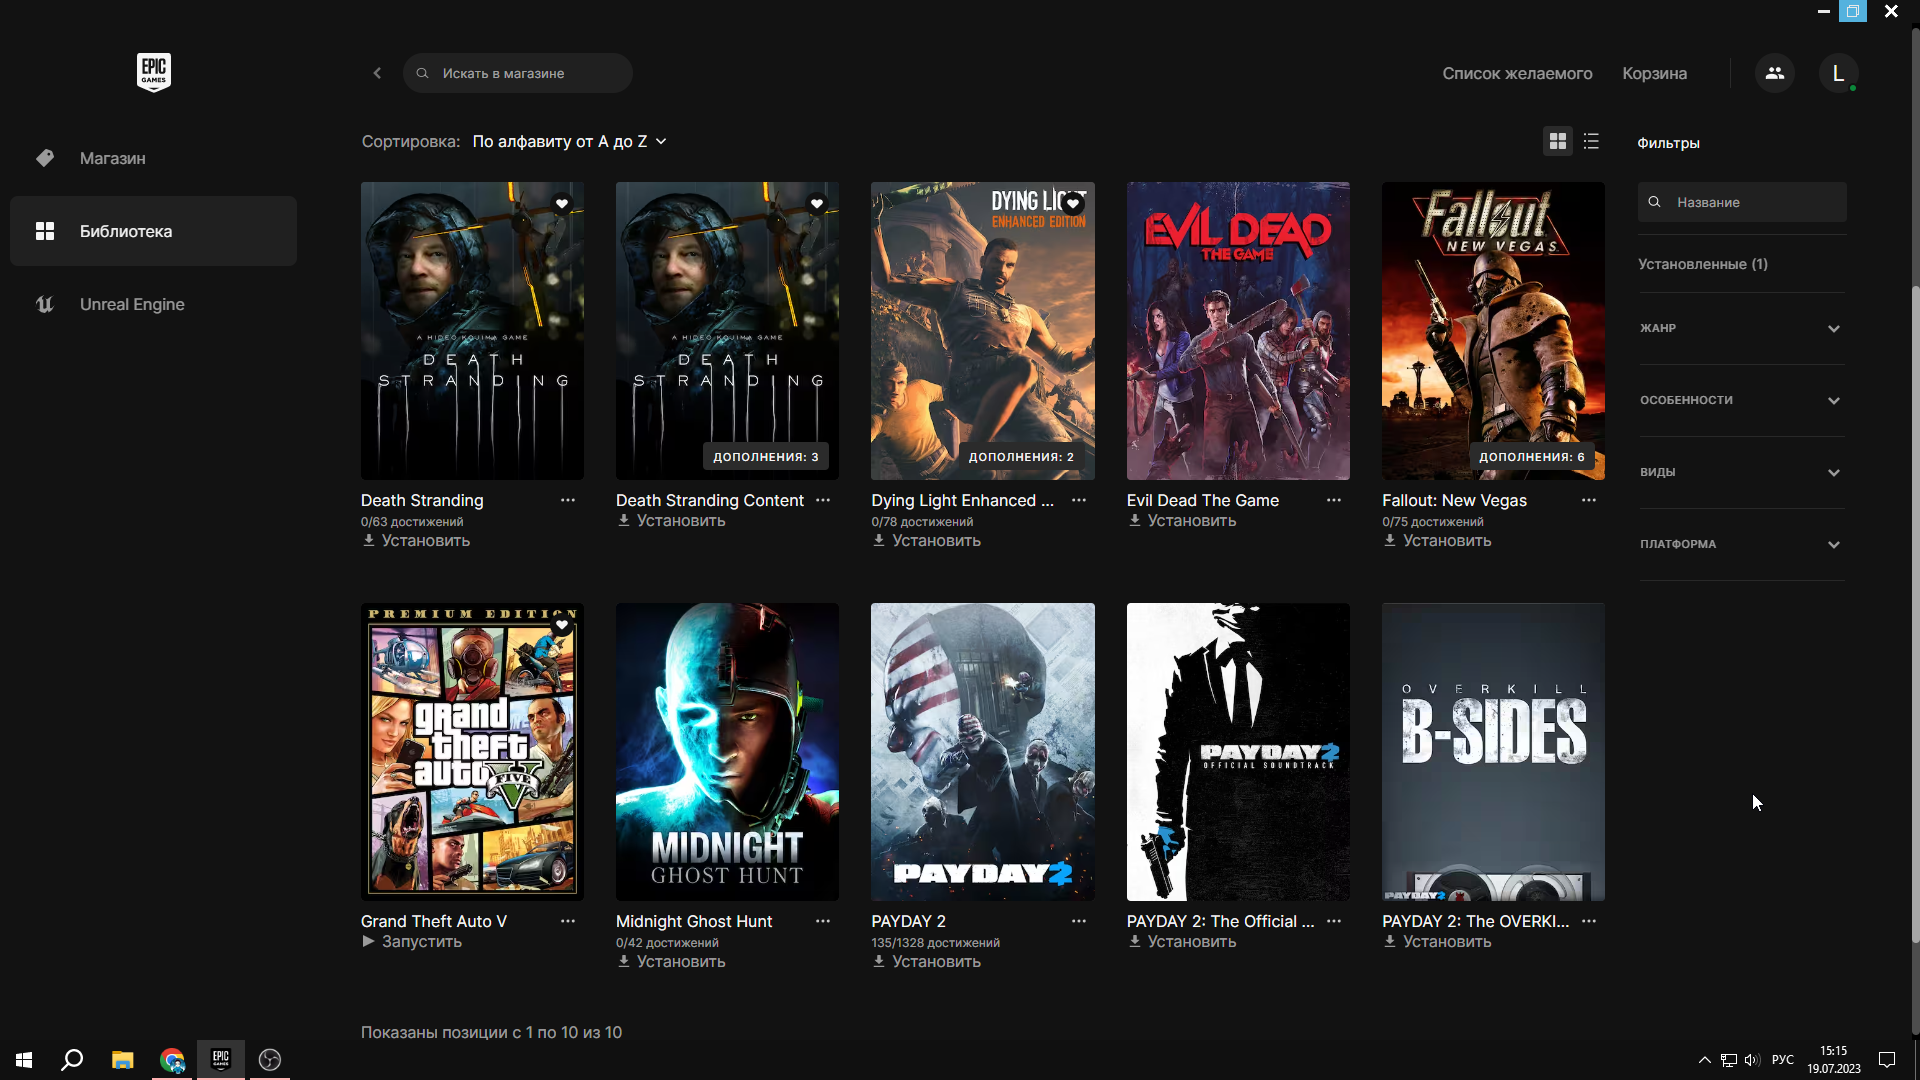Open more options for PAYDAY 2

point(1079,921)
